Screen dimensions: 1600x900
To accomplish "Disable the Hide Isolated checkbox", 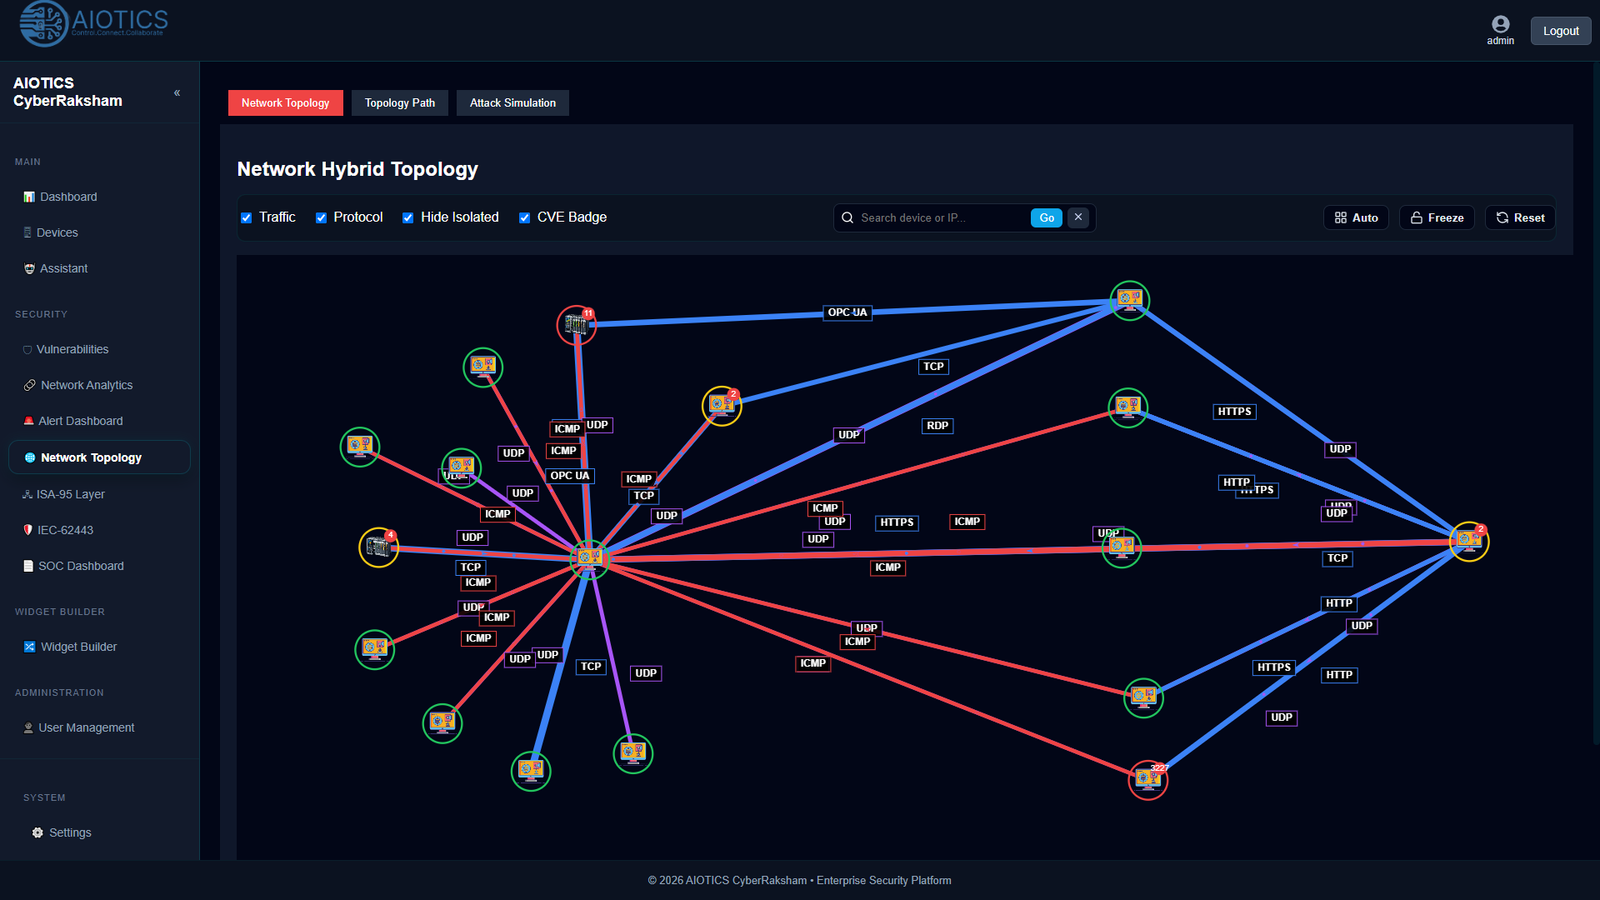I will point(408,218).
